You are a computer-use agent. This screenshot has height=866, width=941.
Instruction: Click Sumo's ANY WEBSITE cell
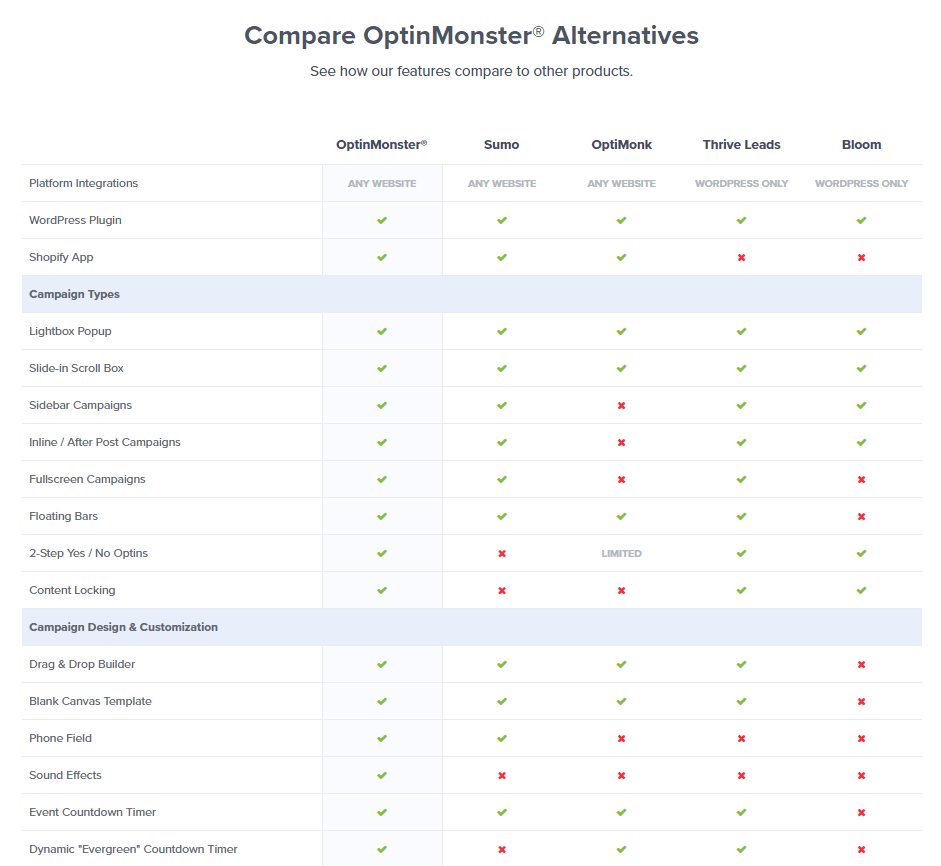[502, 184]
